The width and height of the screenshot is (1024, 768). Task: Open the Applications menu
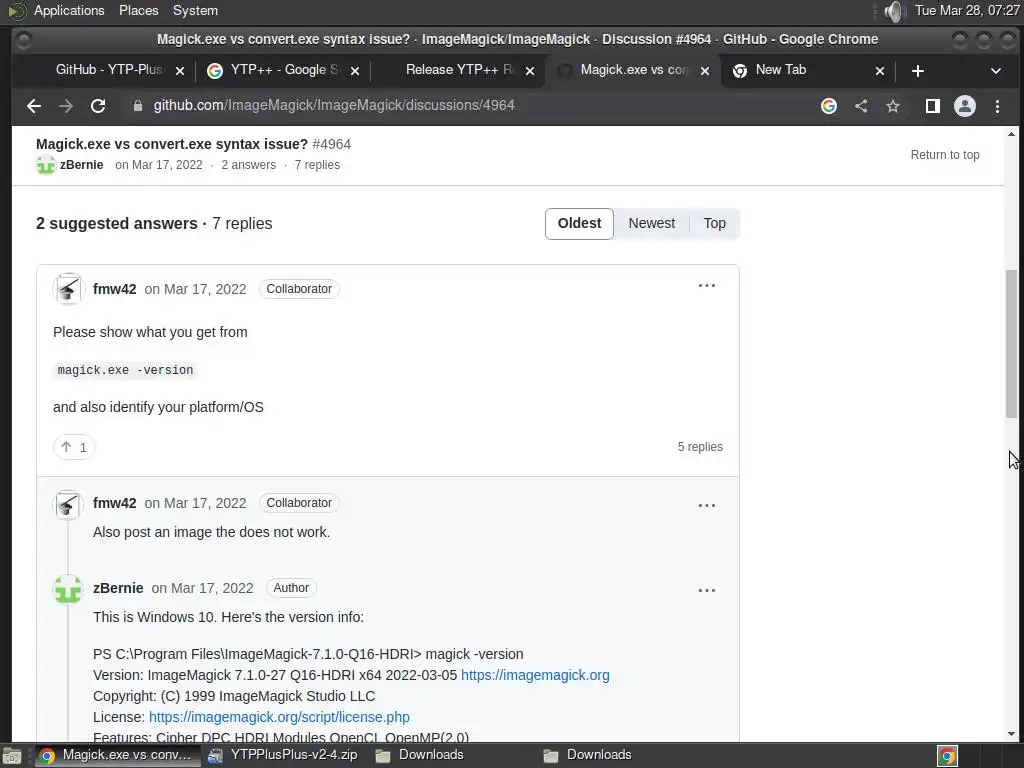point(69,10)
